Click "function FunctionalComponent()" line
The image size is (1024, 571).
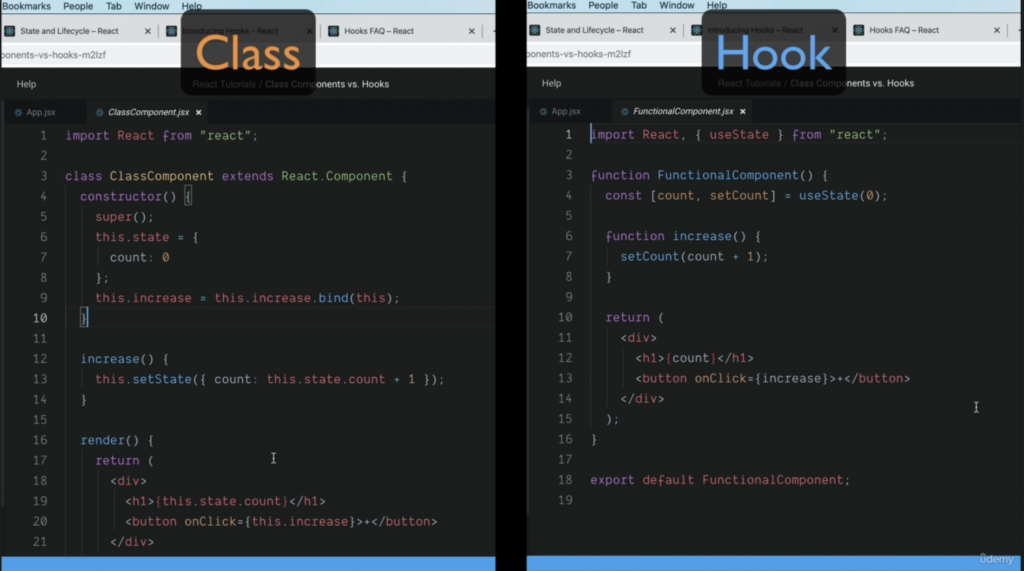click(x=709, y=175)
